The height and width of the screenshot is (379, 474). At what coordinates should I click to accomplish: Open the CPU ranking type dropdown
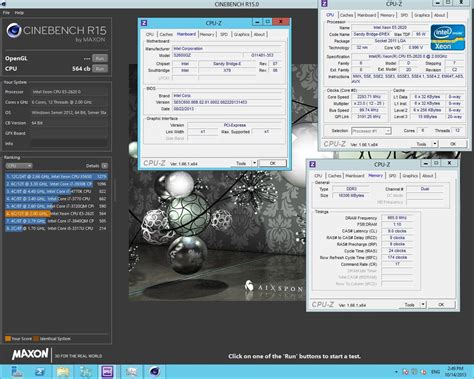tap(19, 166)
